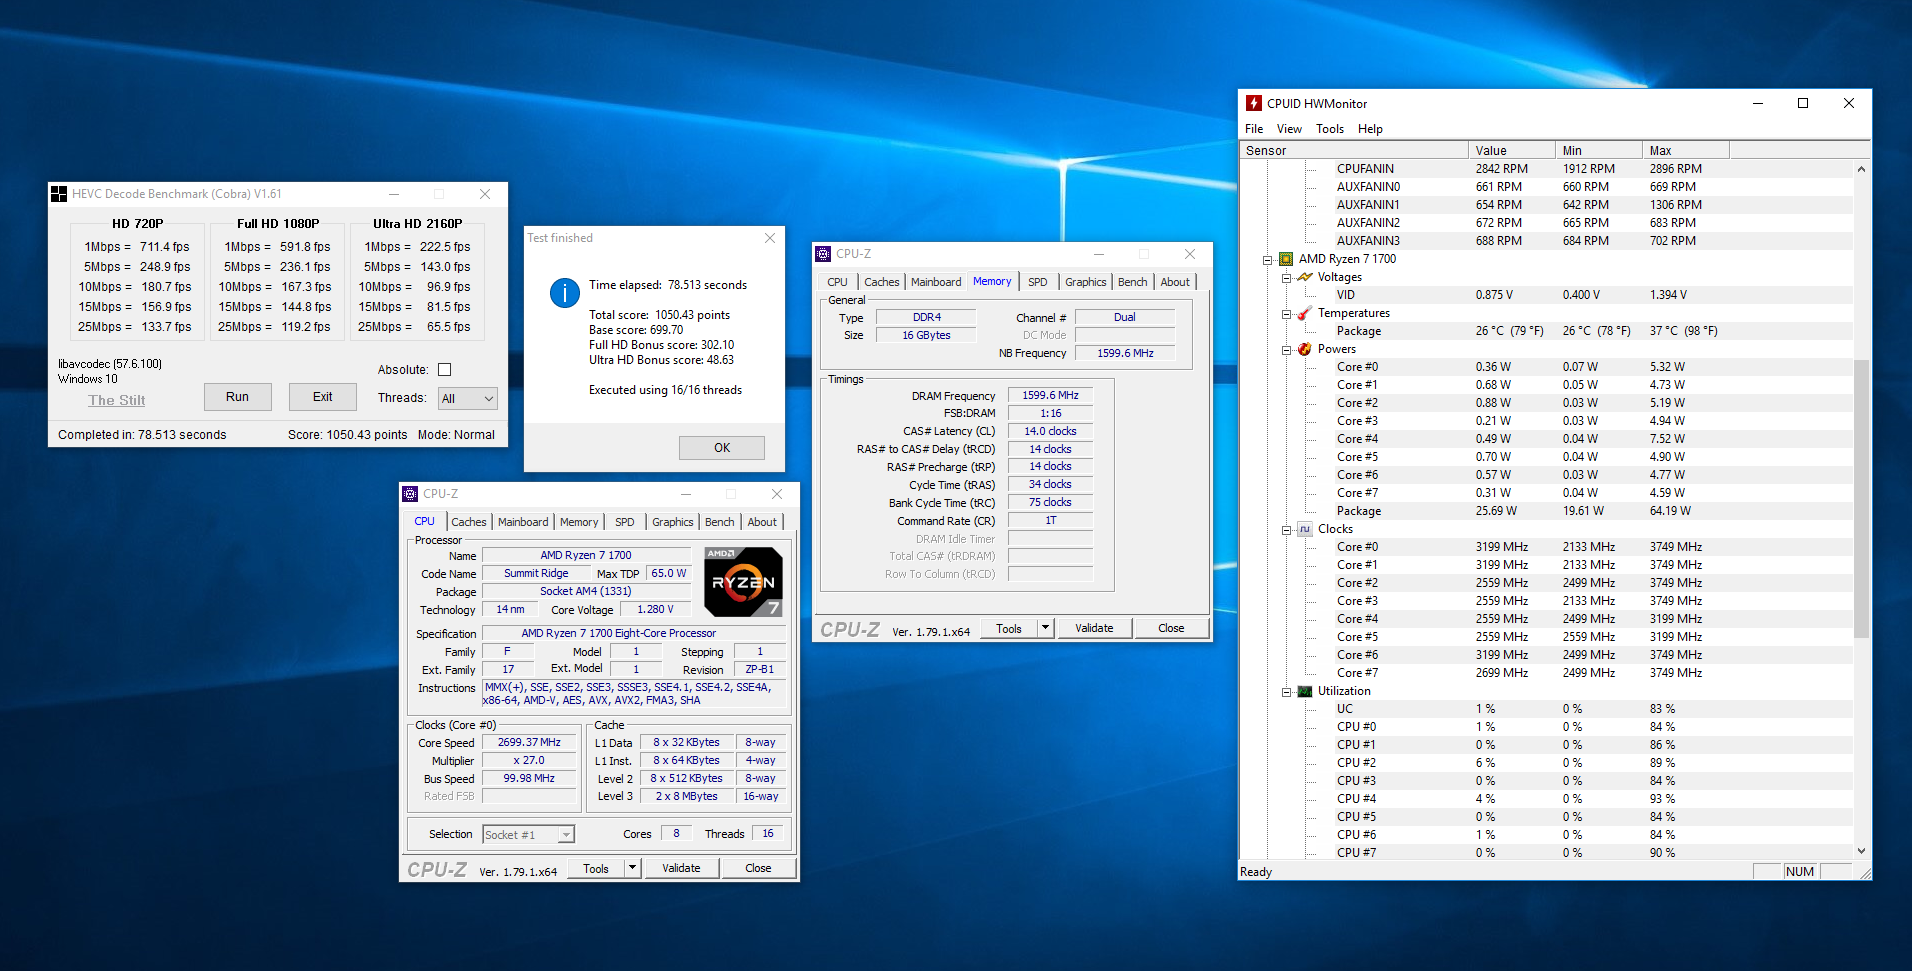Click Close in CPU-Z Memory window

[x=1171, y=628]
